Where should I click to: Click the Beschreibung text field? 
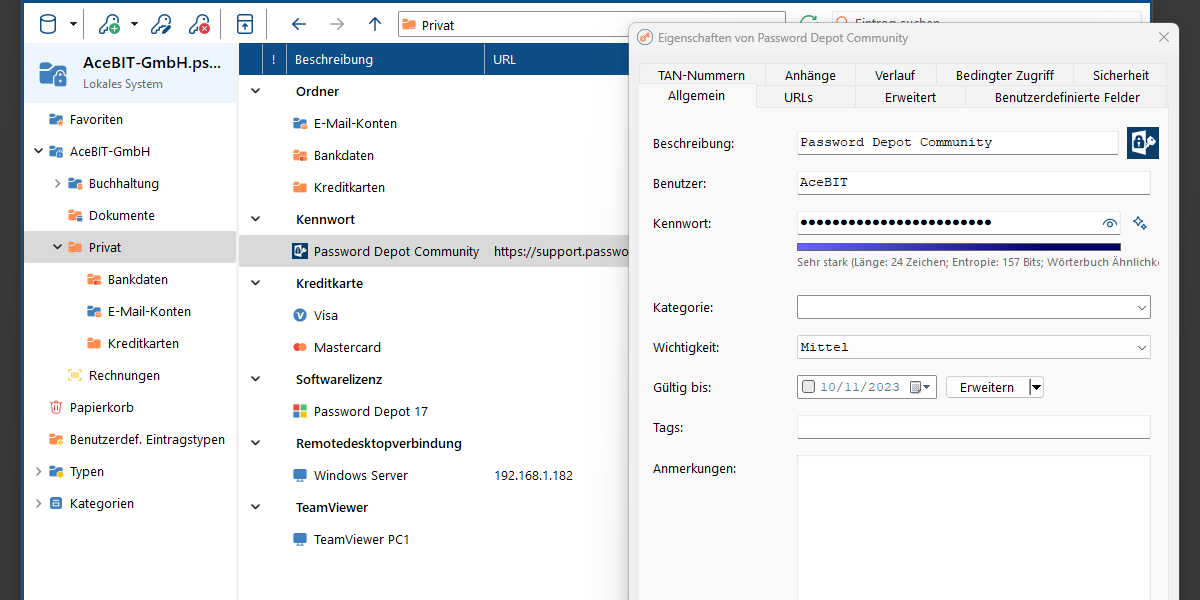957,142
